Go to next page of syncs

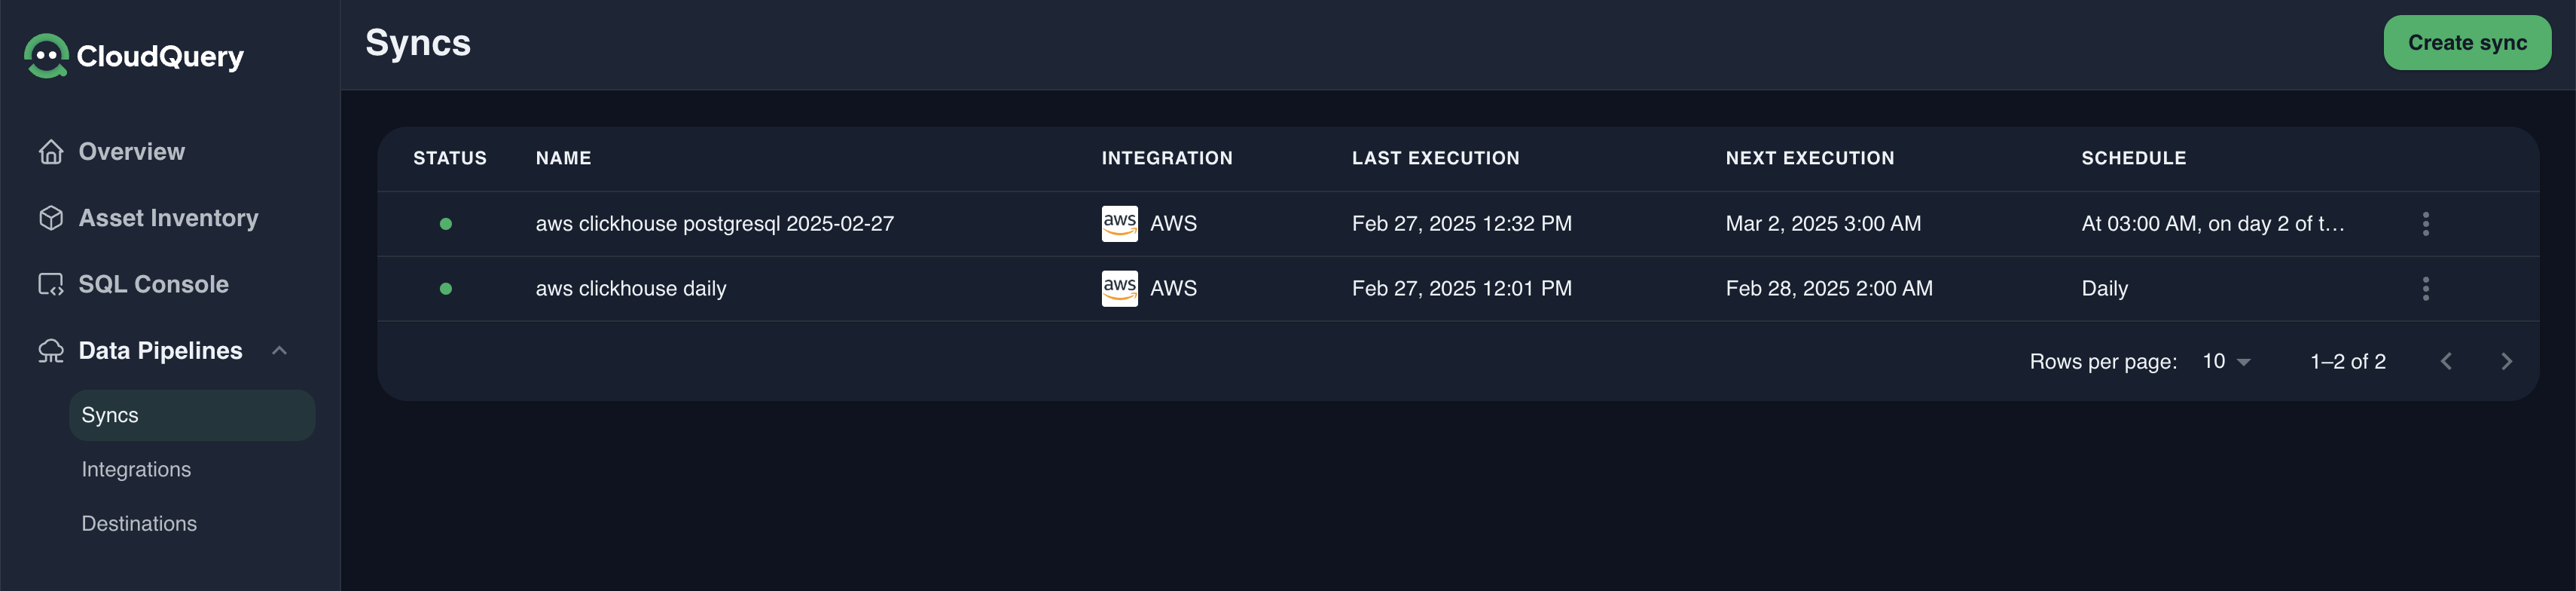coord(2506,362)
